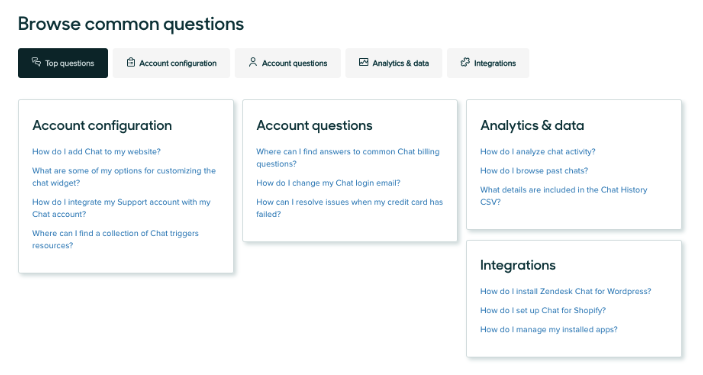Open 'How do I add Chat to my website?'
The height and width of the screenshot is (375, 703).
coord(96,152)
